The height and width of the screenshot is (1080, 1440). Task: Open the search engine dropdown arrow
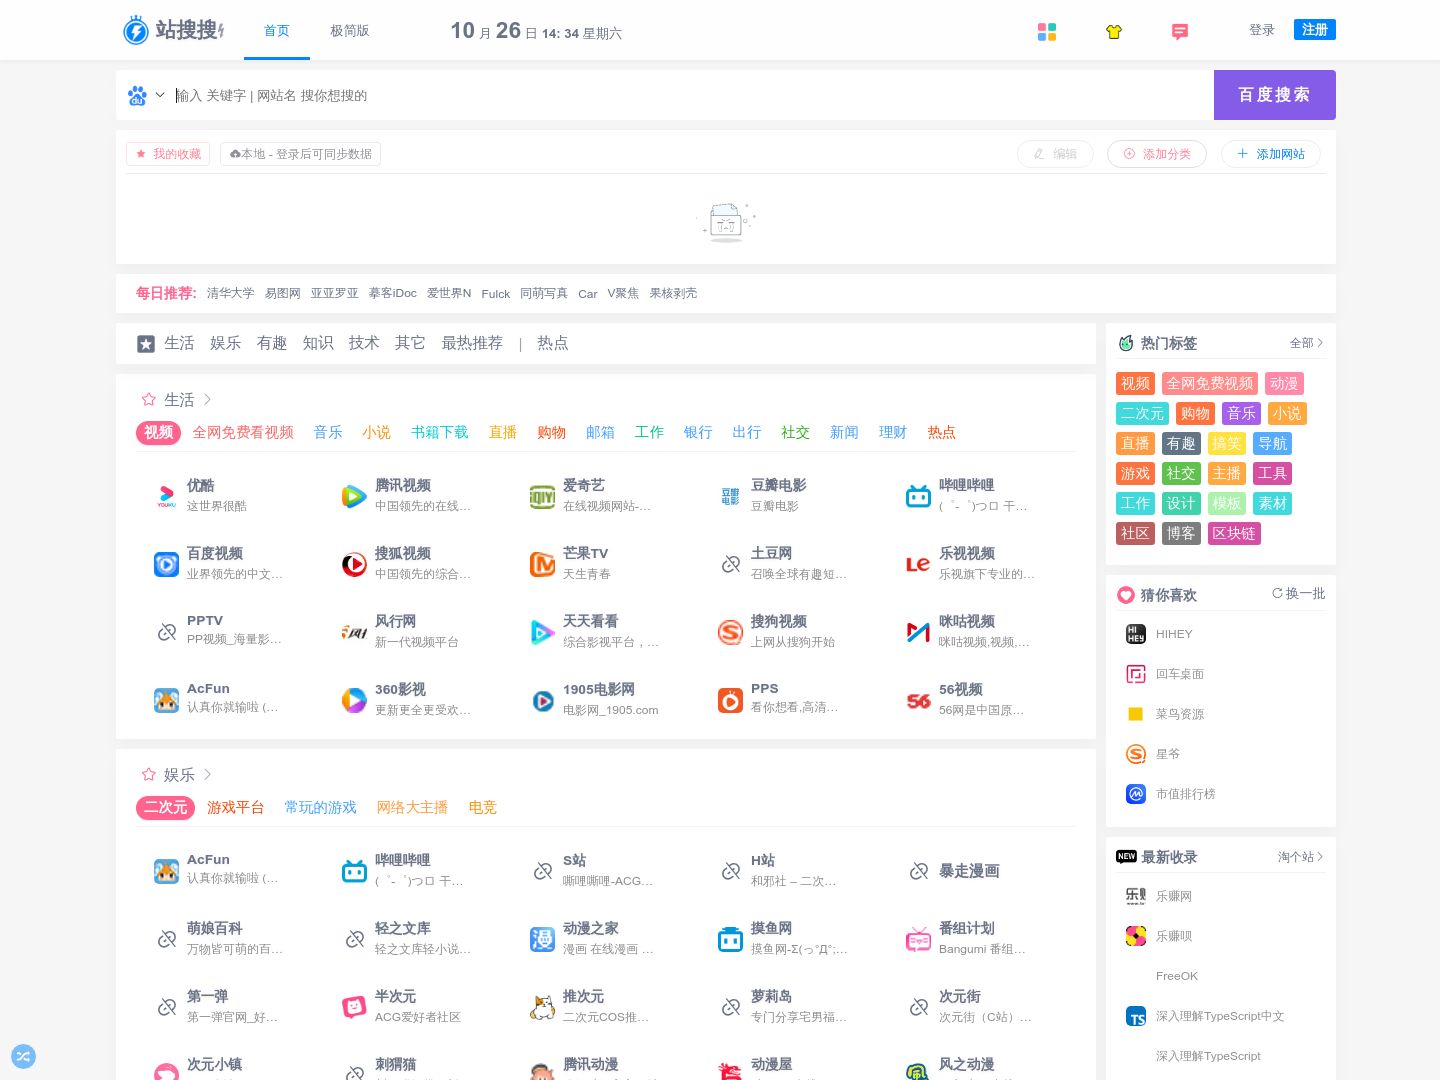pyautogui.click(x=160, y=95)
